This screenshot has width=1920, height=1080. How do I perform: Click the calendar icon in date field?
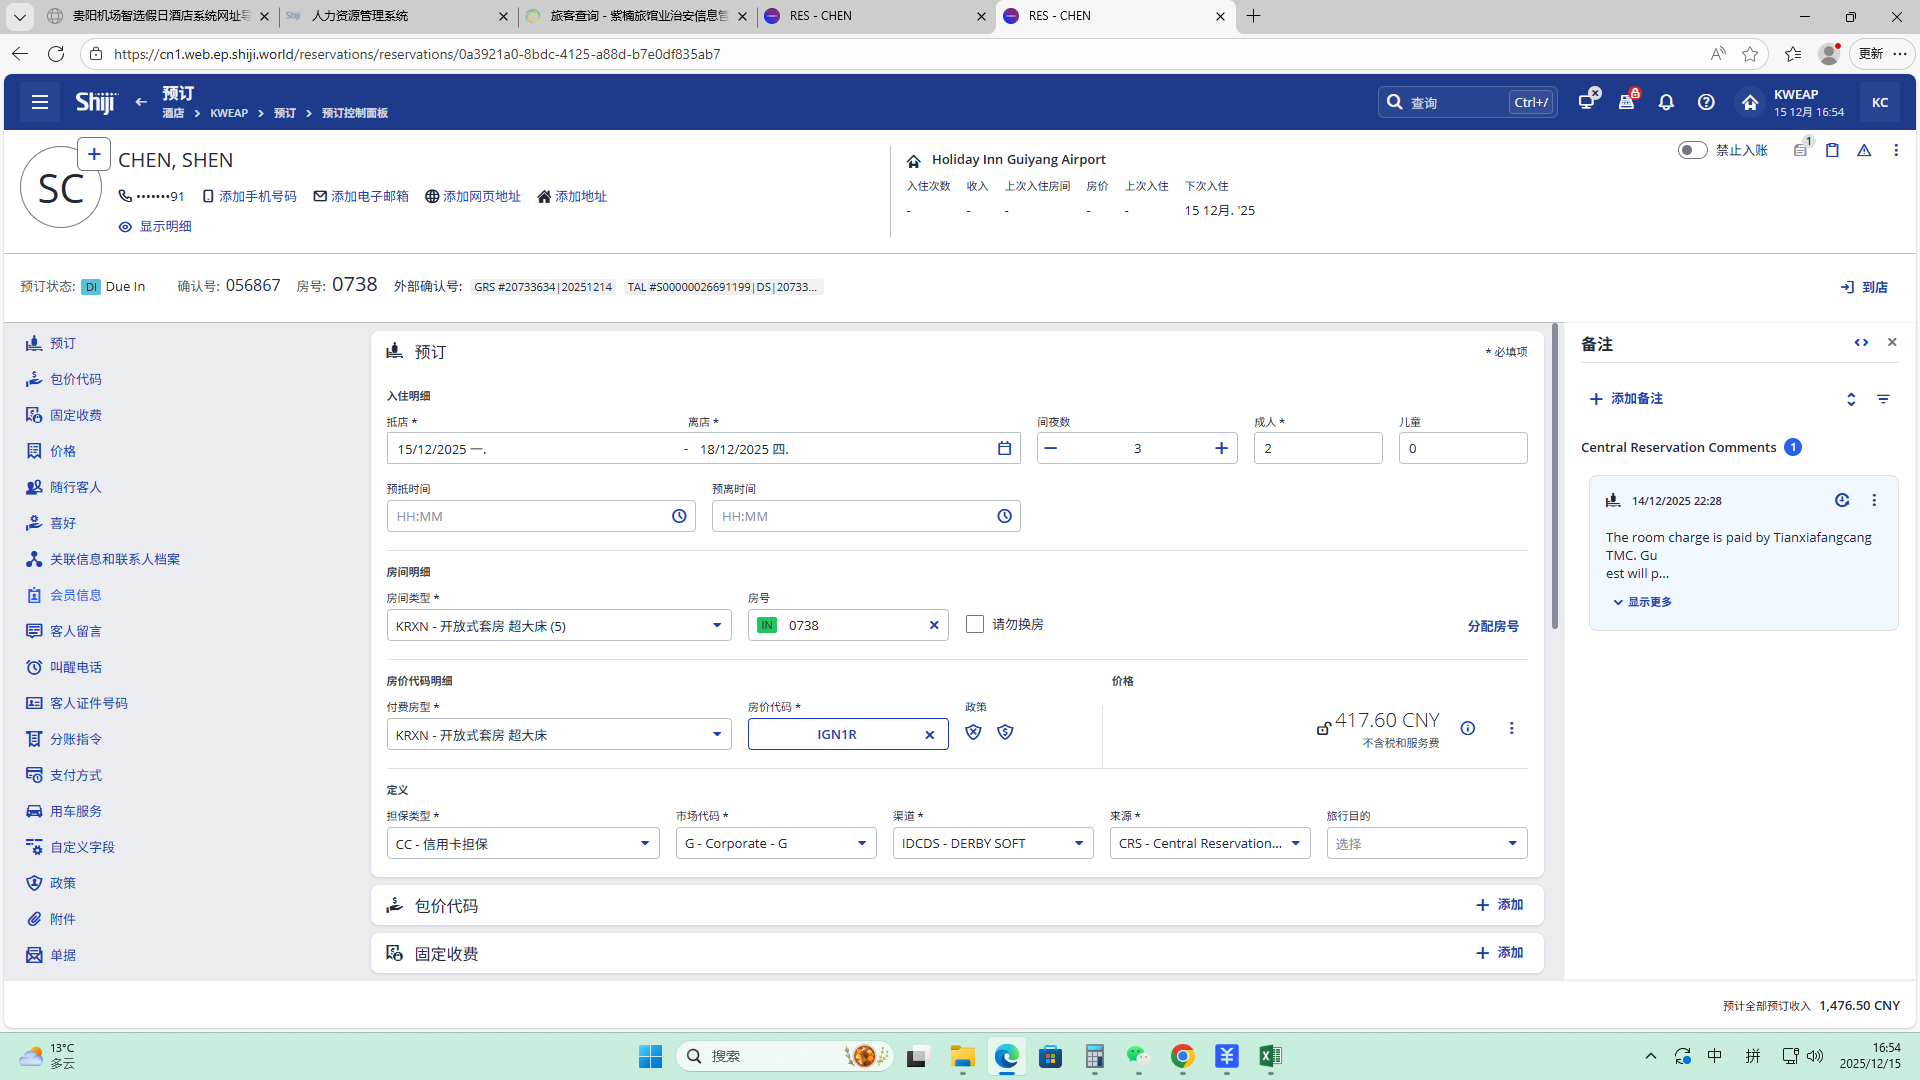[1004, 448]
